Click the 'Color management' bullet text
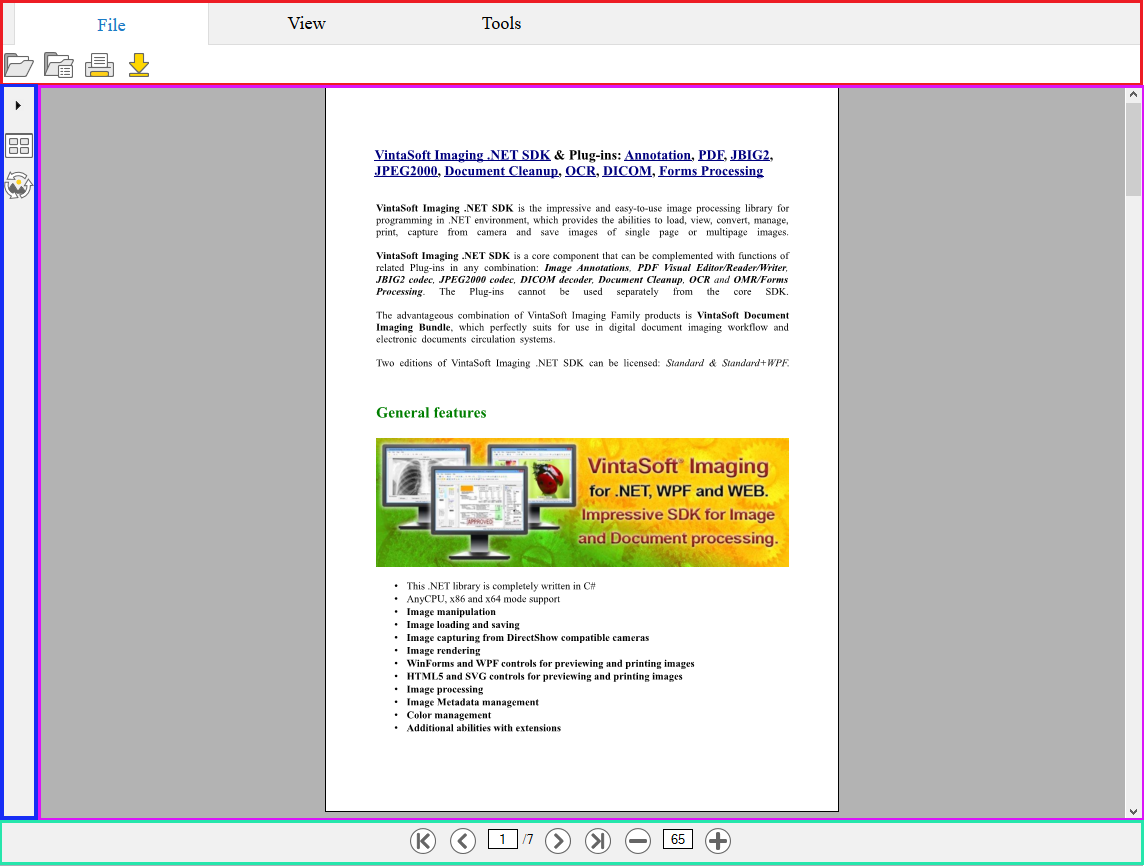Viewport: 1144px width, 866px height. pos(449,715)
